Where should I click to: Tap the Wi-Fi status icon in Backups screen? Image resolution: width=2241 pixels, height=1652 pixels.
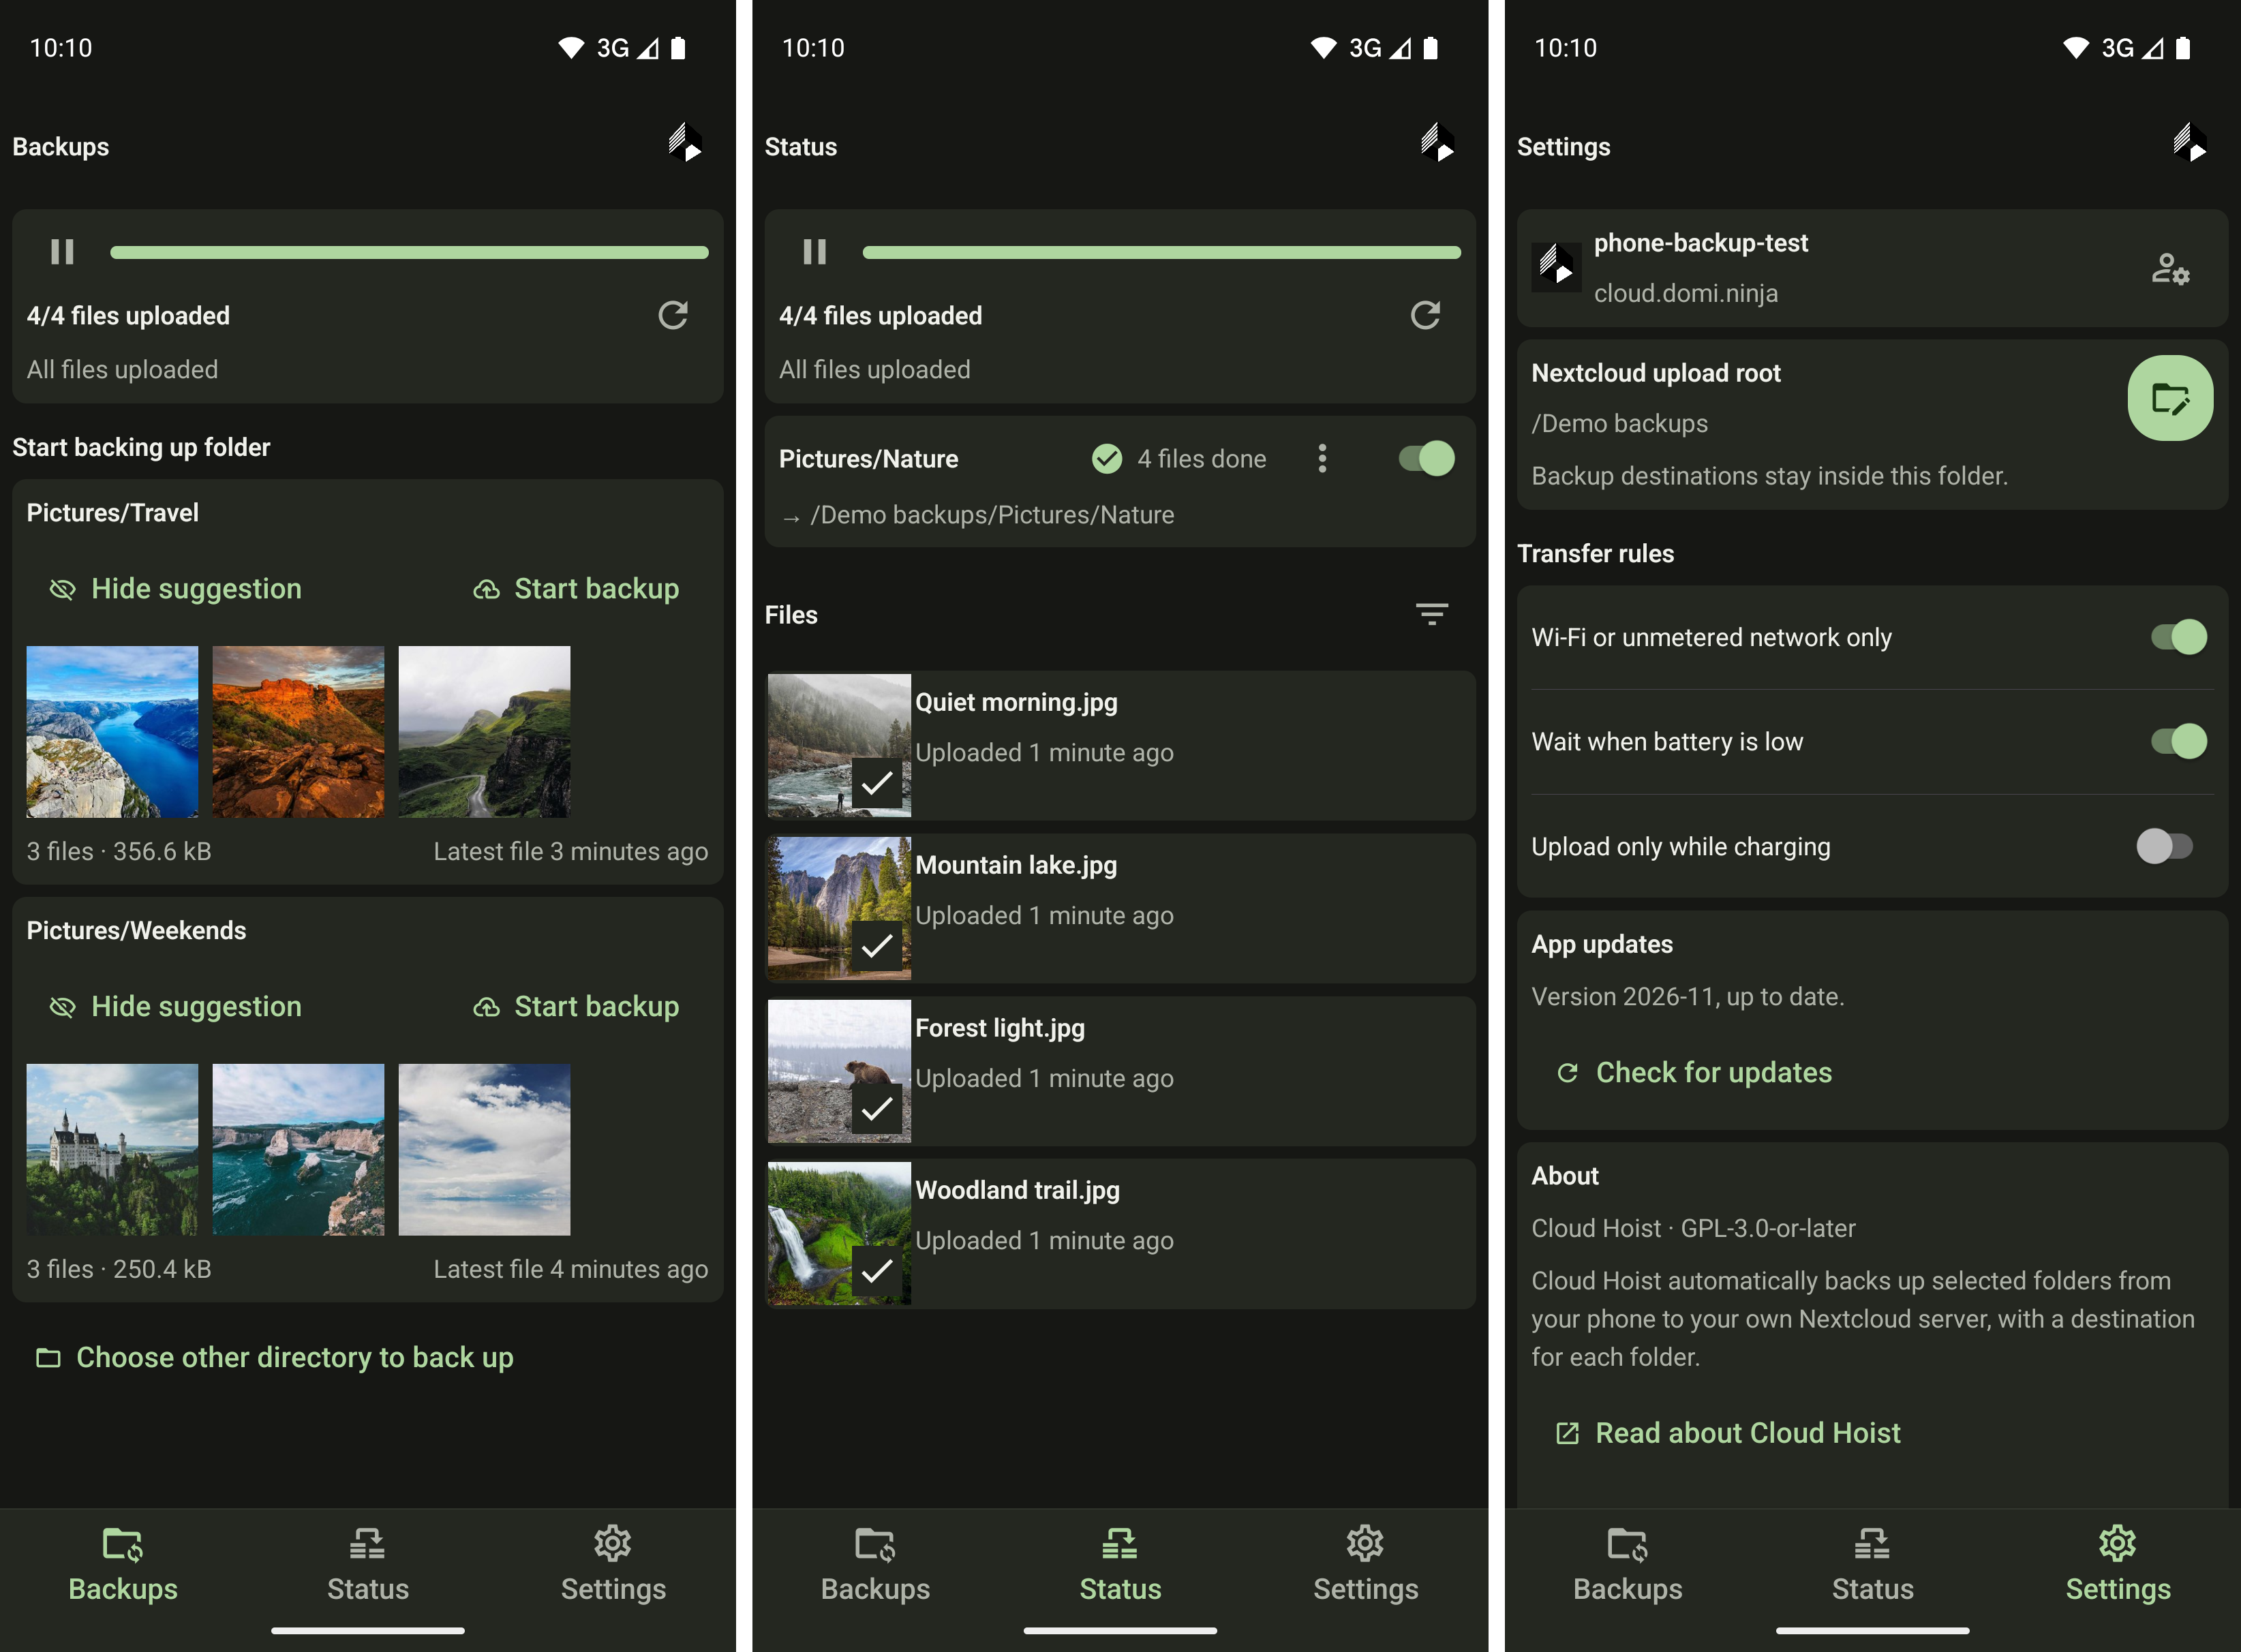(571, 48)
